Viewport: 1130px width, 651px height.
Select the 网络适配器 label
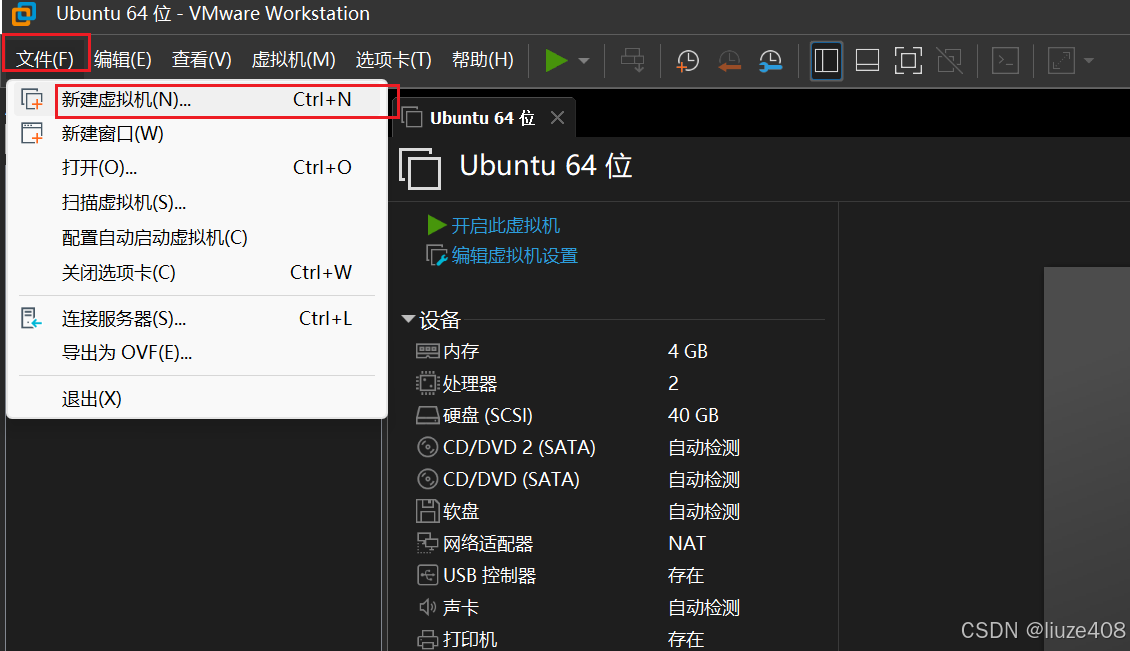488,544
